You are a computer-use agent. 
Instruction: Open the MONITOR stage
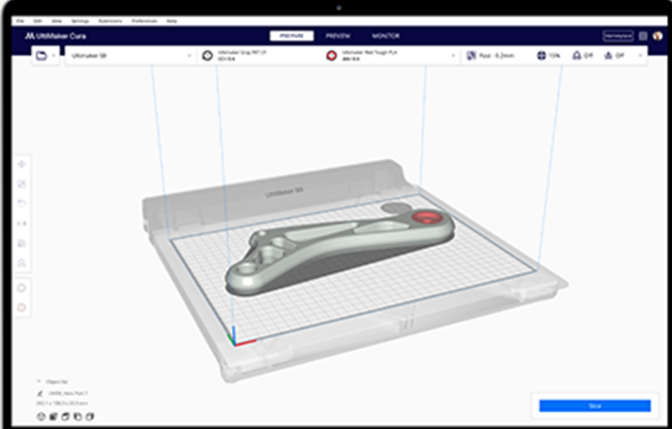tap(385, 35)
